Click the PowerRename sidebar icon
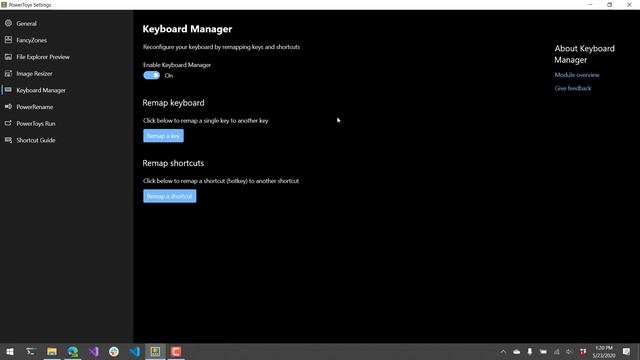Viewport: 640px width, 360px height. pos(8,107)
